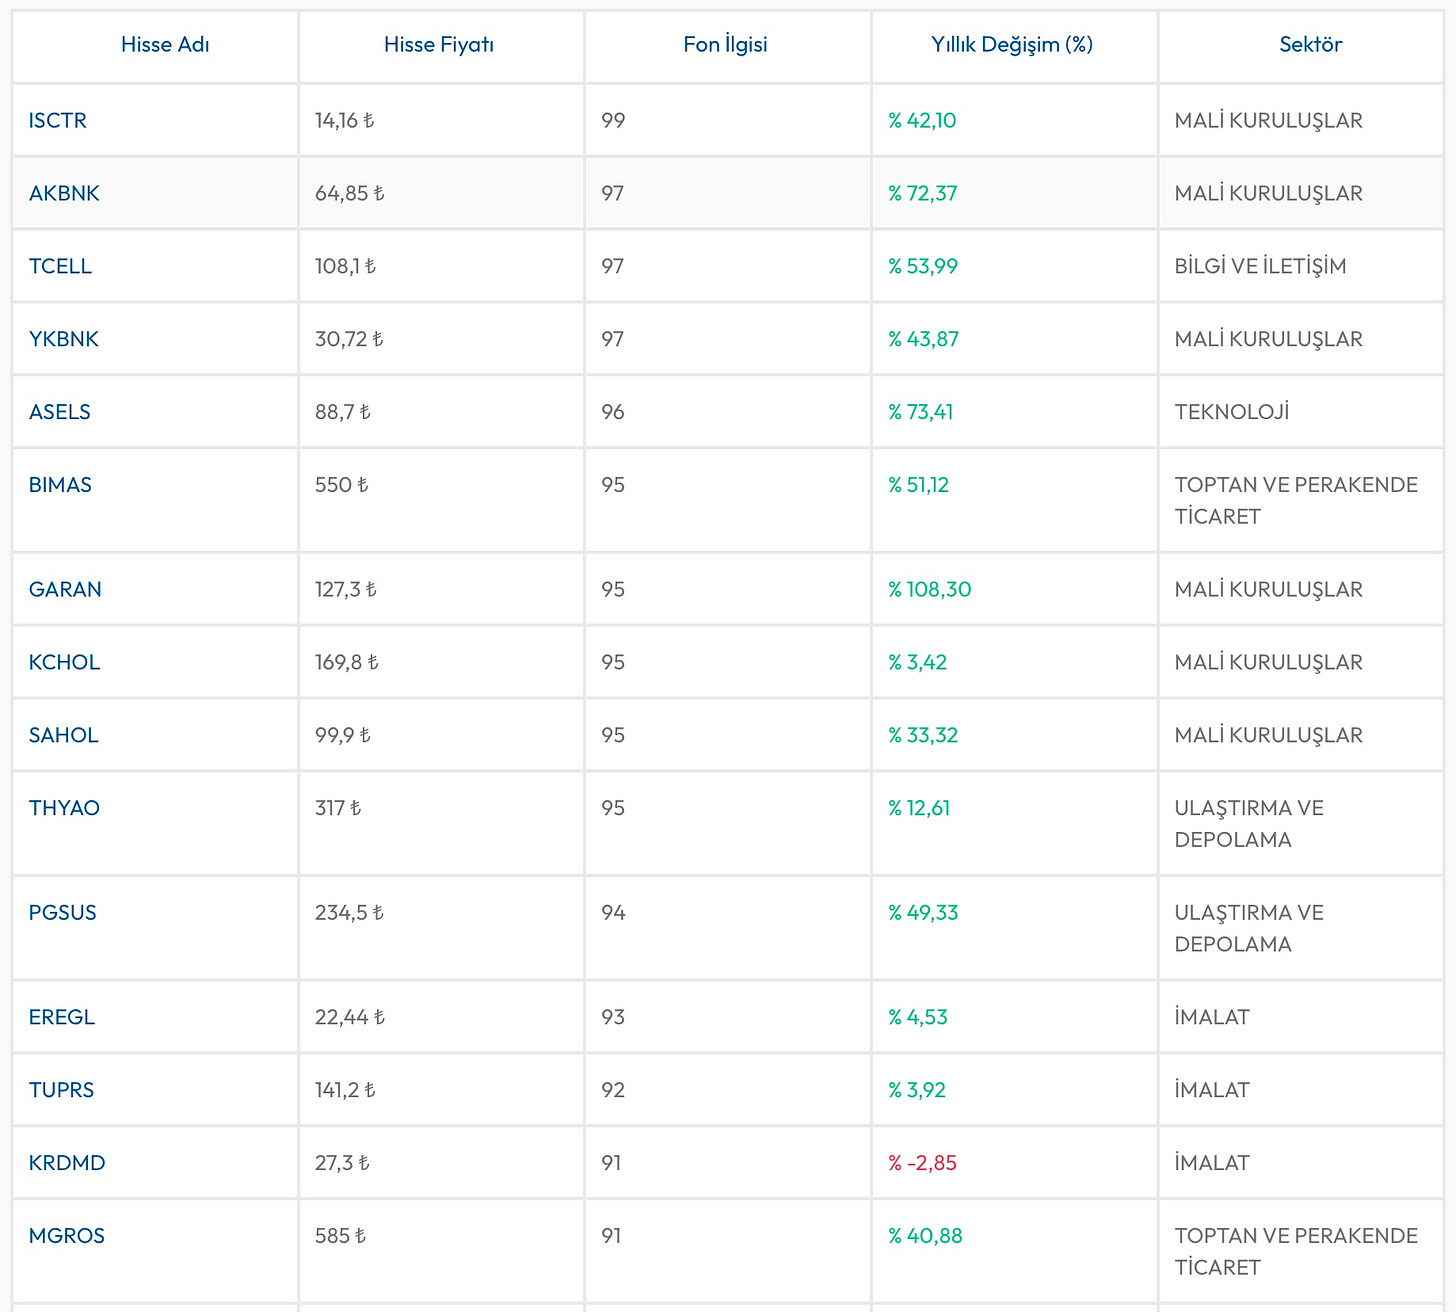This screenshot has width=1456, height=1312.
Task: Sort by Yıllık Değişim (%) header
Action: pyautogui.click(x=1012, y=44)
